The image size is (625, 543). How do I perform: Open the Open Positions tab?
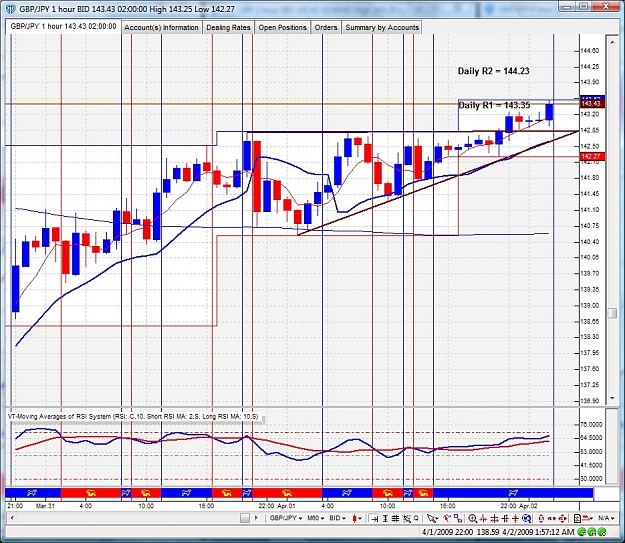(282, 28)
